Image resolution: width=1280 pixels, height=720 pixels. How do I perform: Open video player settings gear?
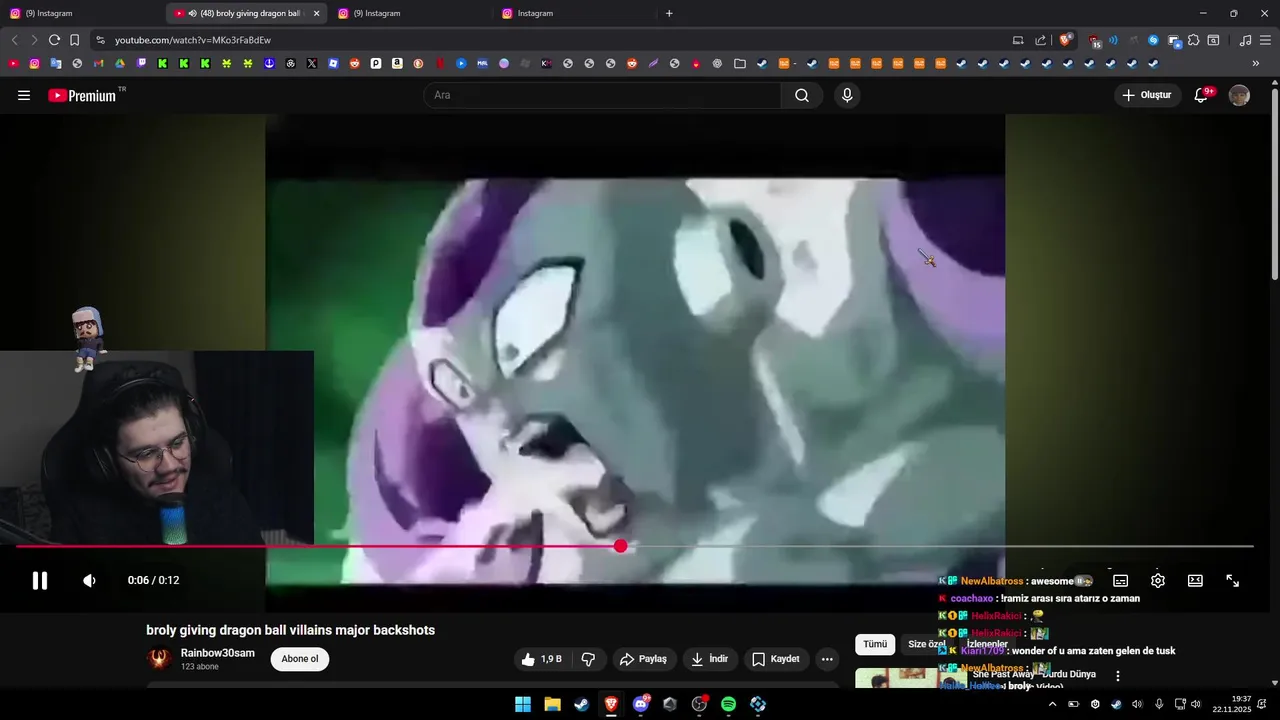[x=1158, y=580]
